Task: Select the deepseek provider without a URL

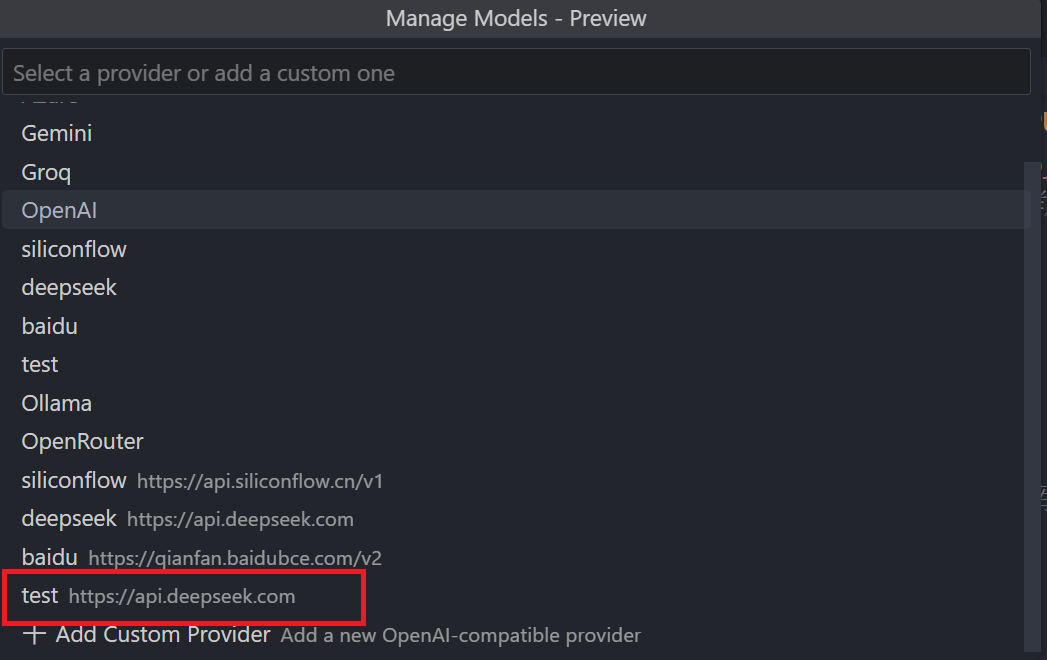Action: (69, 287)
